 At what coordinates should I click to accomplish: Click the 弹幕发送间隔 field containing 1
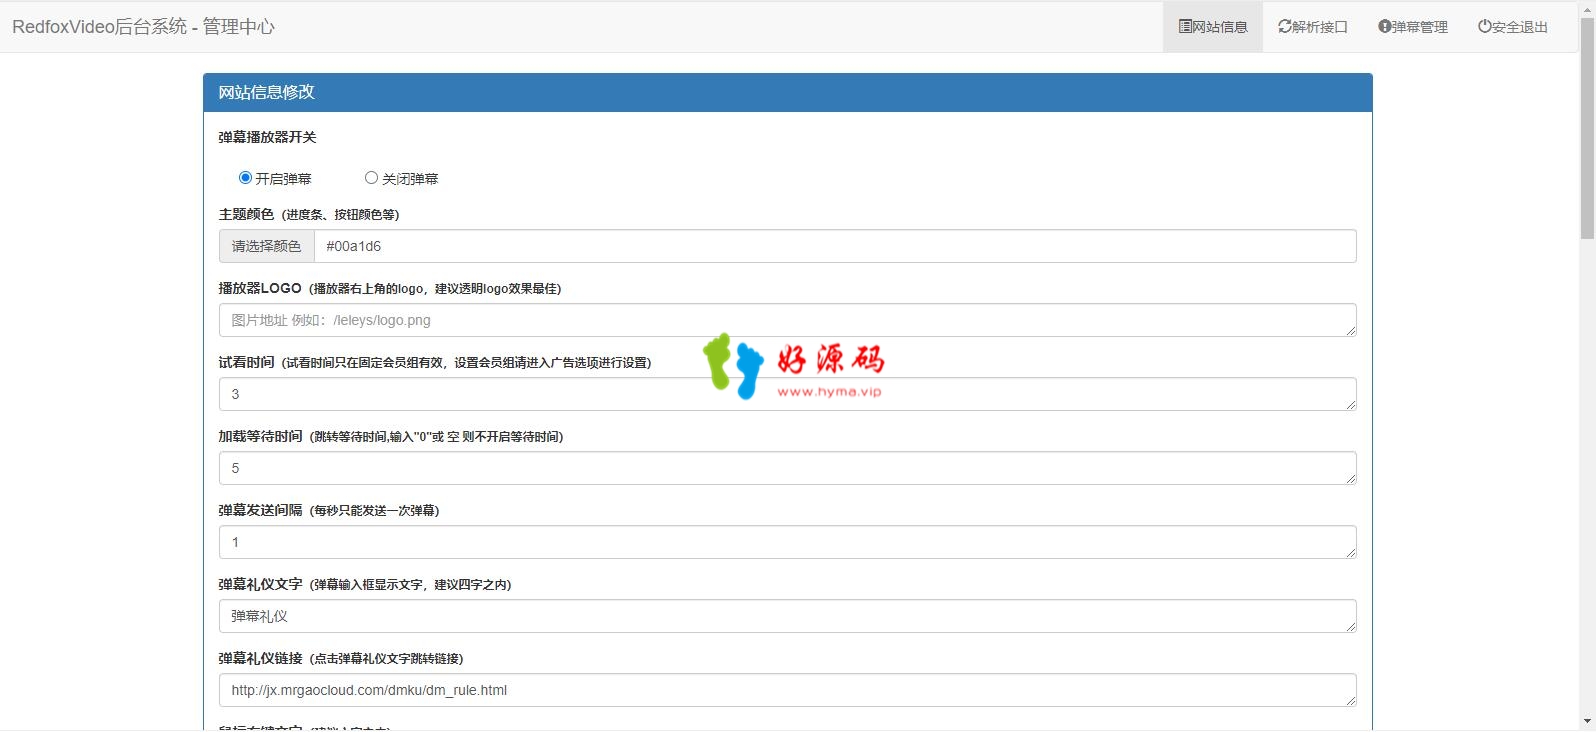(788, 542)
